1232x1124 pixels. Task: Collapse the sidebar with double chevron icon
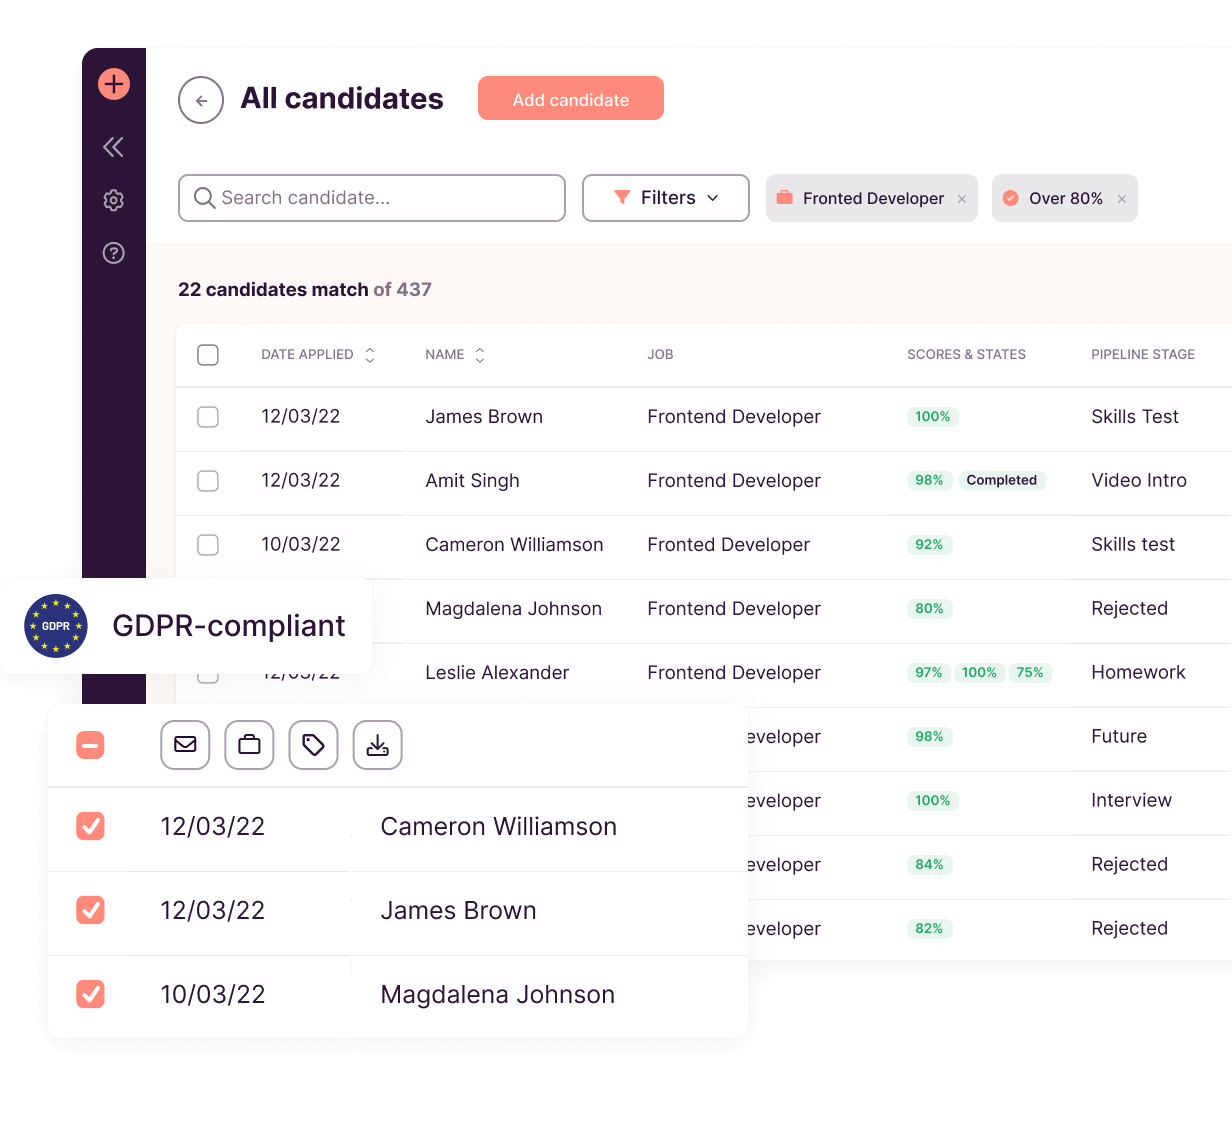[114, 147]
